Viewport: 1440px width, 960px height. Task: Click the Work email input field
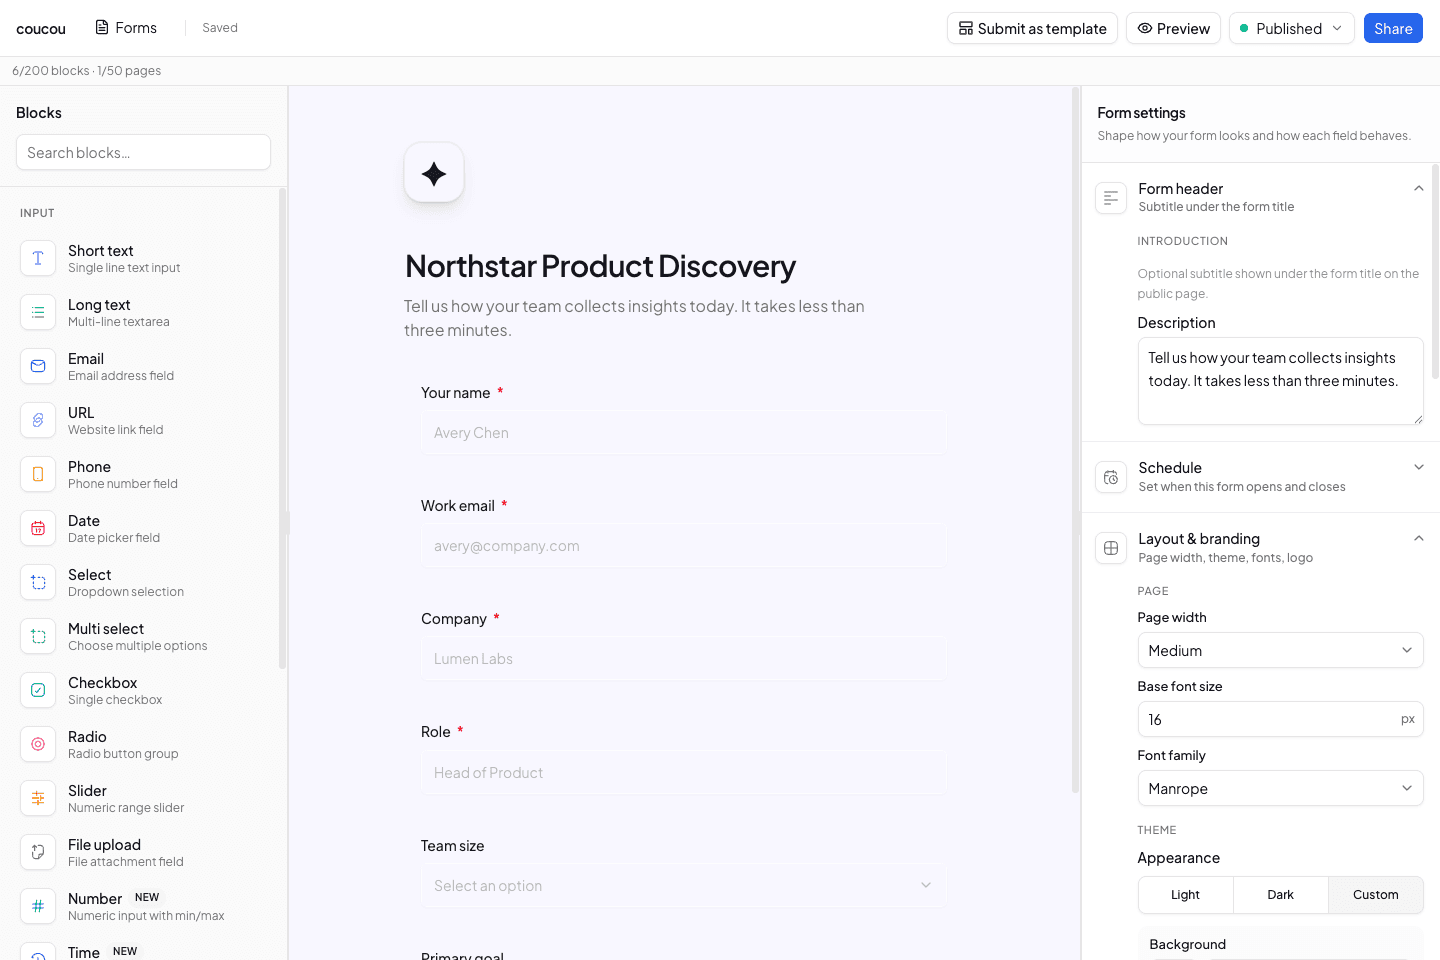click(x=683, y=546)
